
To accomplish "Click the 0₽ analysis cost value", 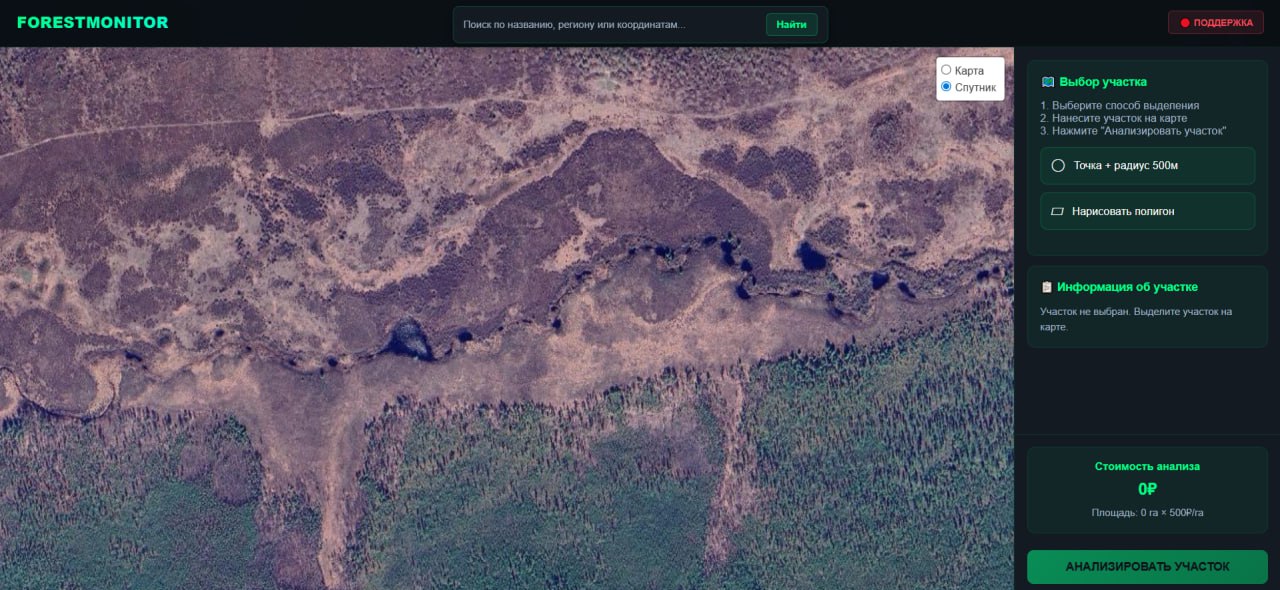I will click(1147, 489).
